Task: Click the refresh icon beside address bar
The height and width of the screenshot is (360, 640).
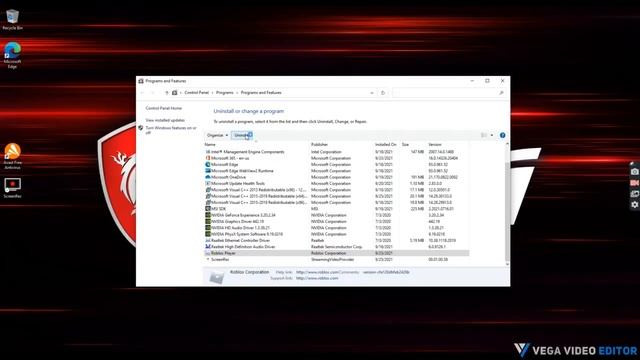Action: coord(383,93)
